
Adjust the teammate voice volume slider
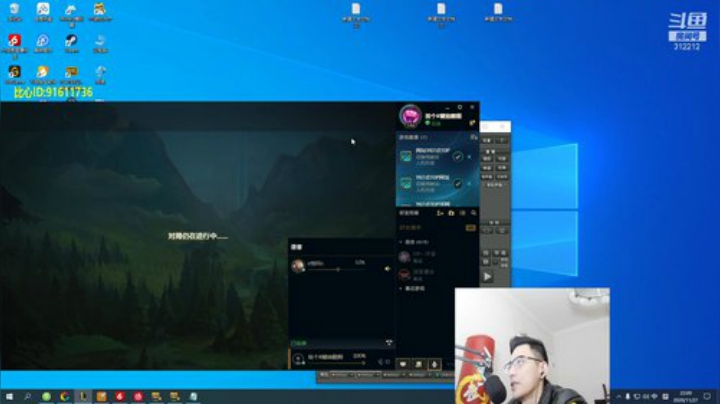(x=337, y=269)
